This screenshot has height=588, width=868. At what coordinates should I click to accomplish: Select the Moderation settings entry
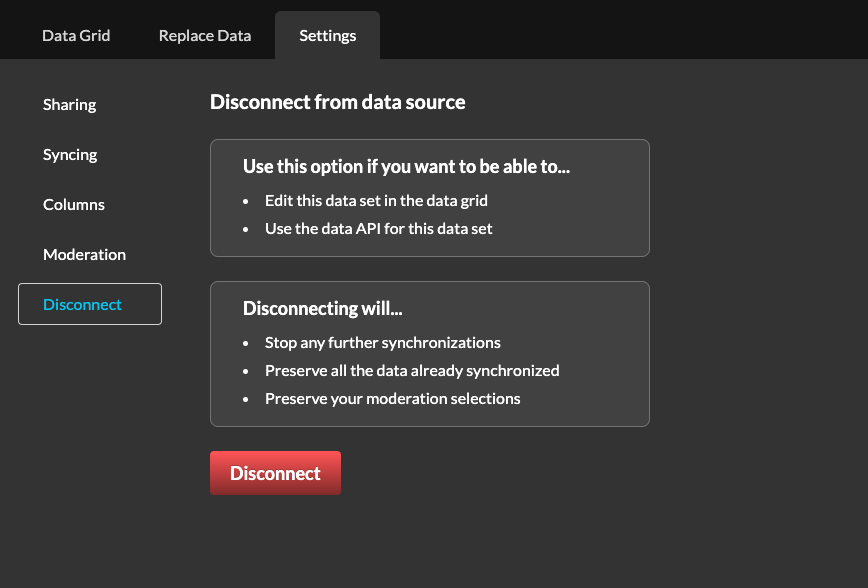(84, 254)
